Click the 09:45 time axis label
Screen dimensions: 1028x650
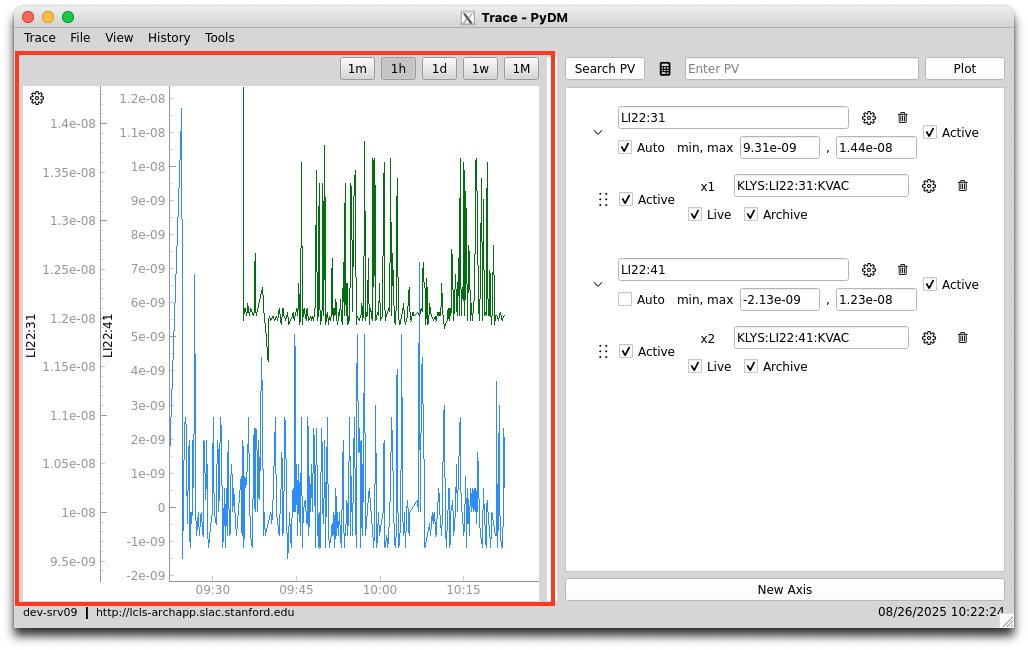(296, 590)
